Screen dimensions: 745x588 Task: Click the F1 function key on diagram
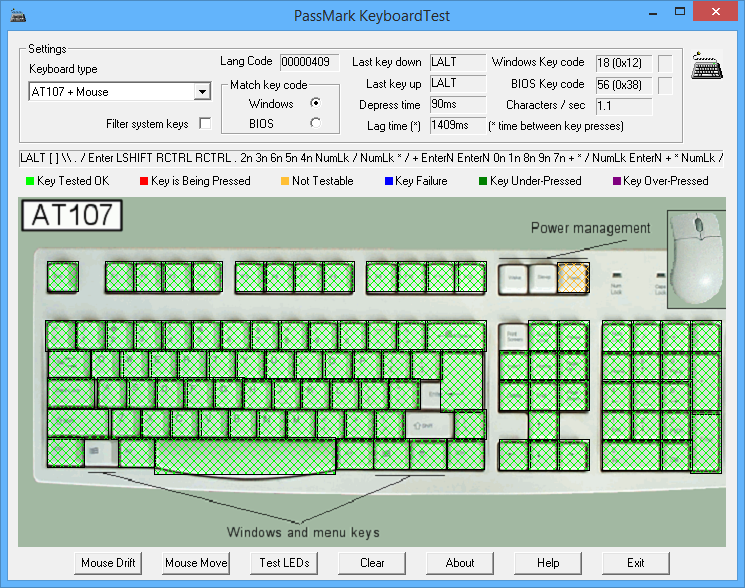(x=119, y=277)
